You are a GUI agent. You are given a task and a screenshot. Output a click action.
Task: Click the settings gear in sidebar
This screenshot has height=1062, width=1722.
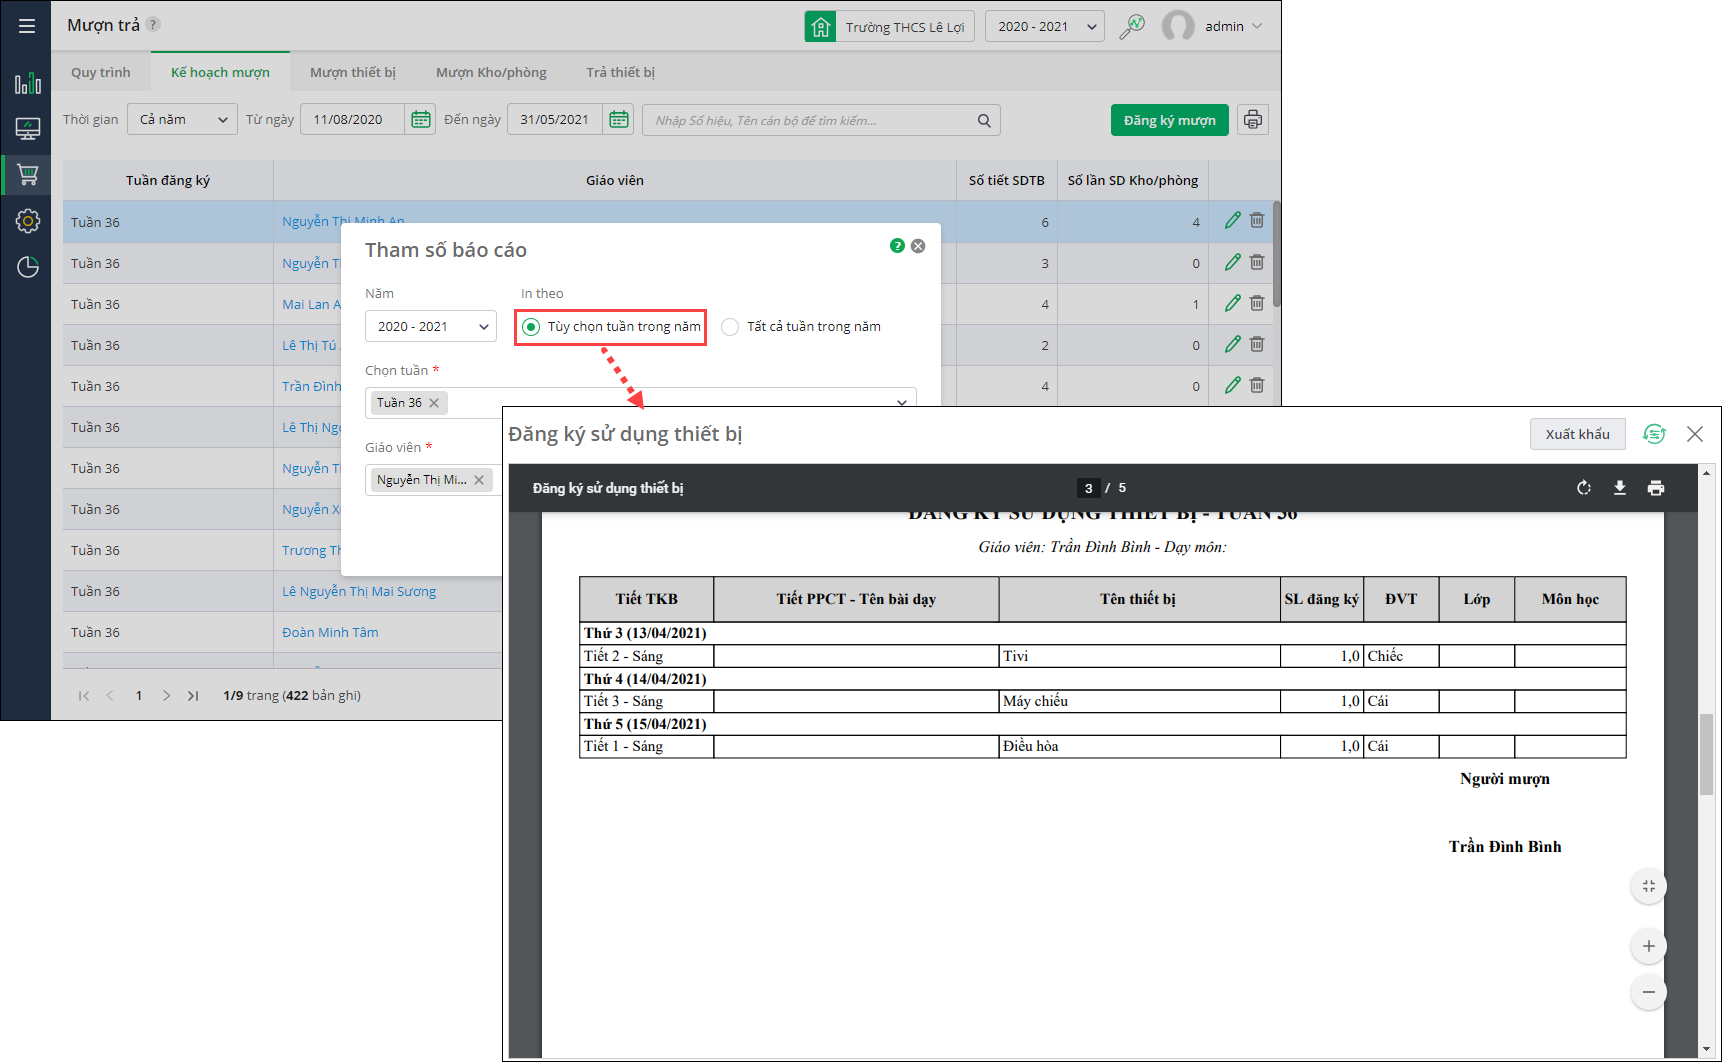tap(27, 221)
